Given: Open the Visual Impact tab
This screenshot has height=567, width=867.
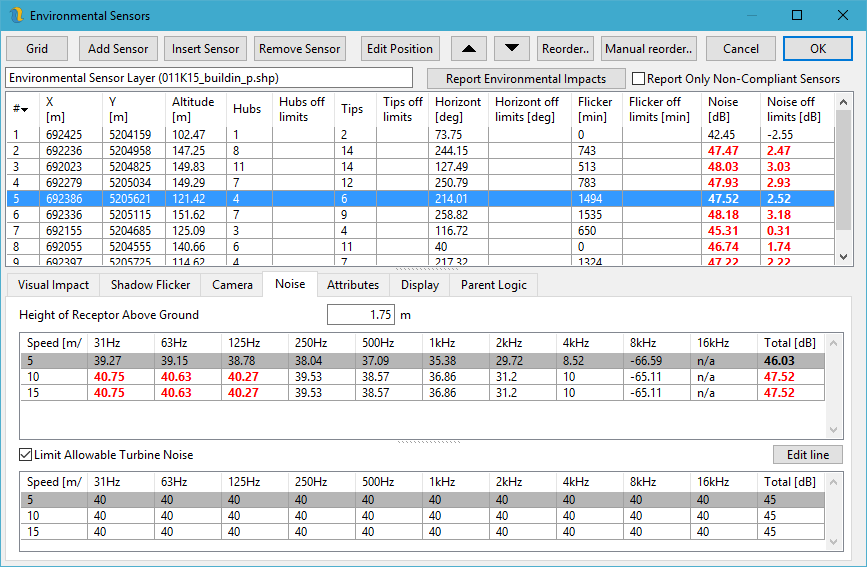Looking at the screenshot, I should click(53, 285).
